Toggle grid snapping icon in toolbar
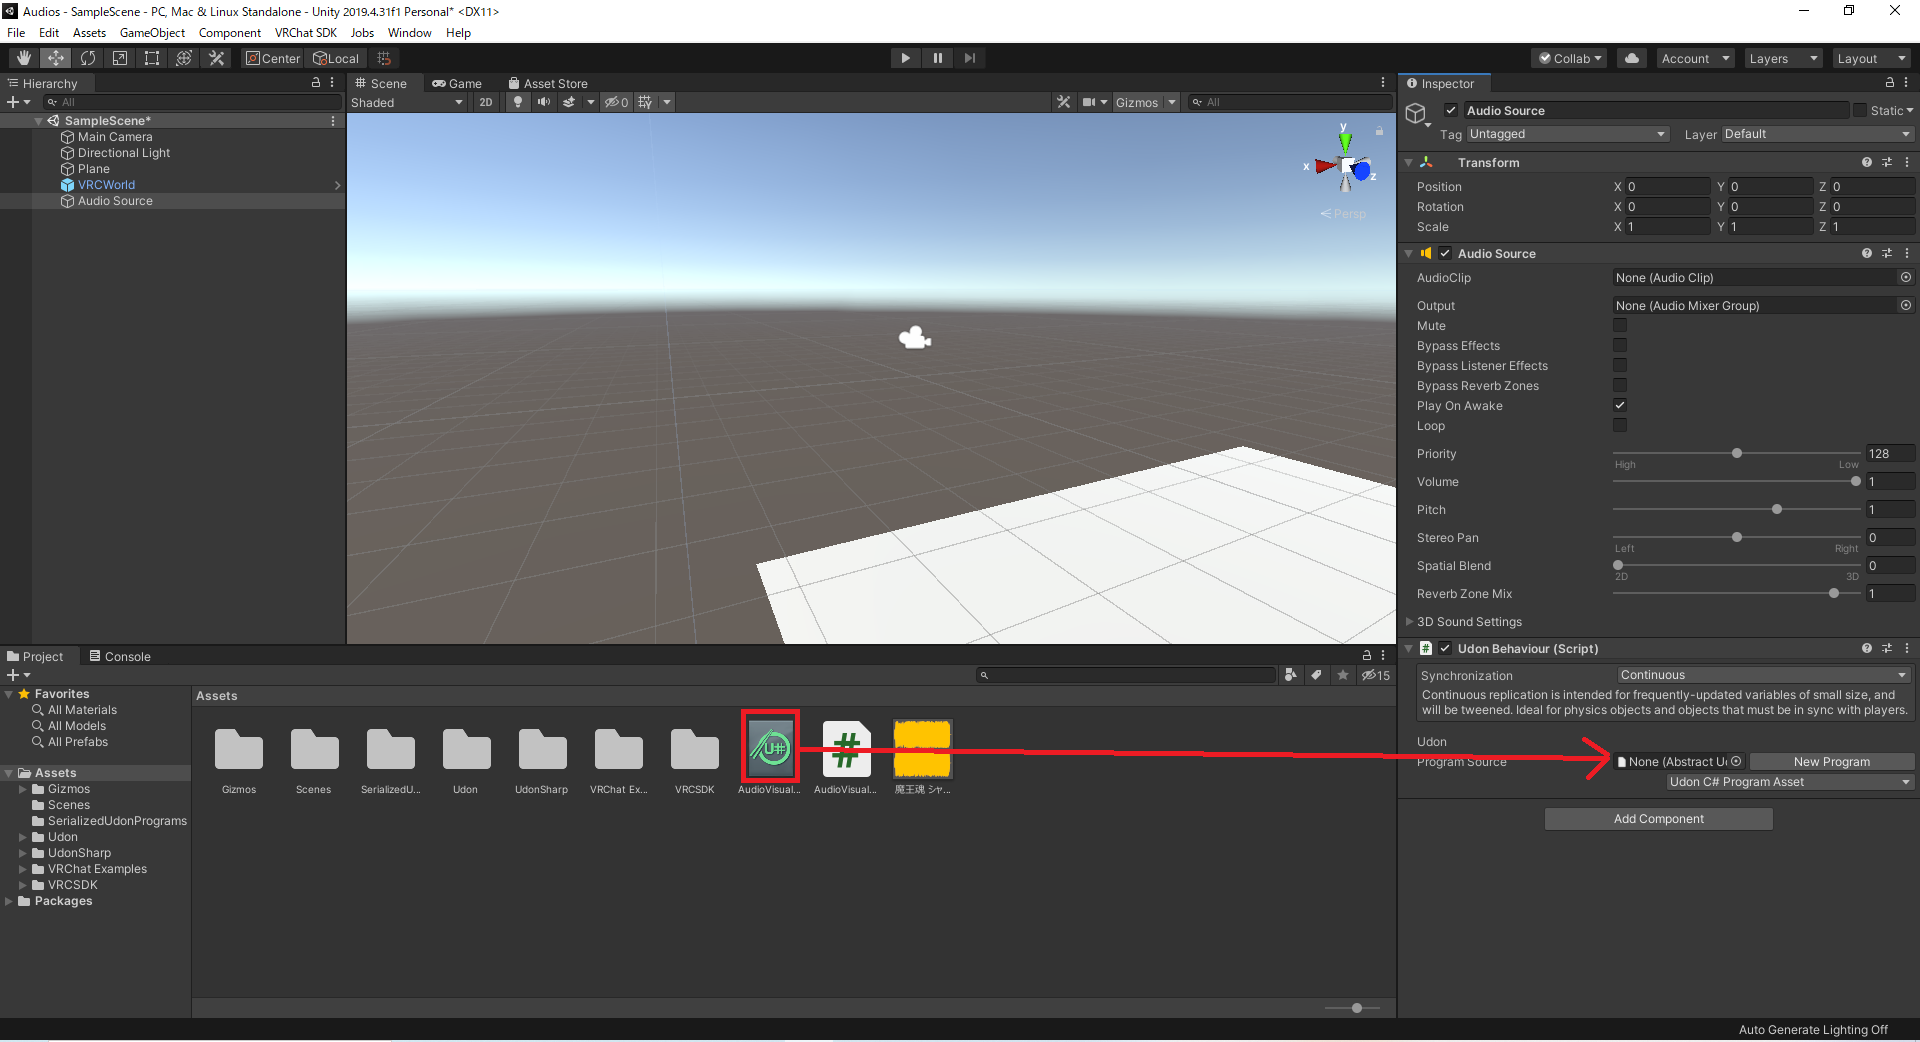The width and height of the screenshot is (1920, 1042). [384, 58]
